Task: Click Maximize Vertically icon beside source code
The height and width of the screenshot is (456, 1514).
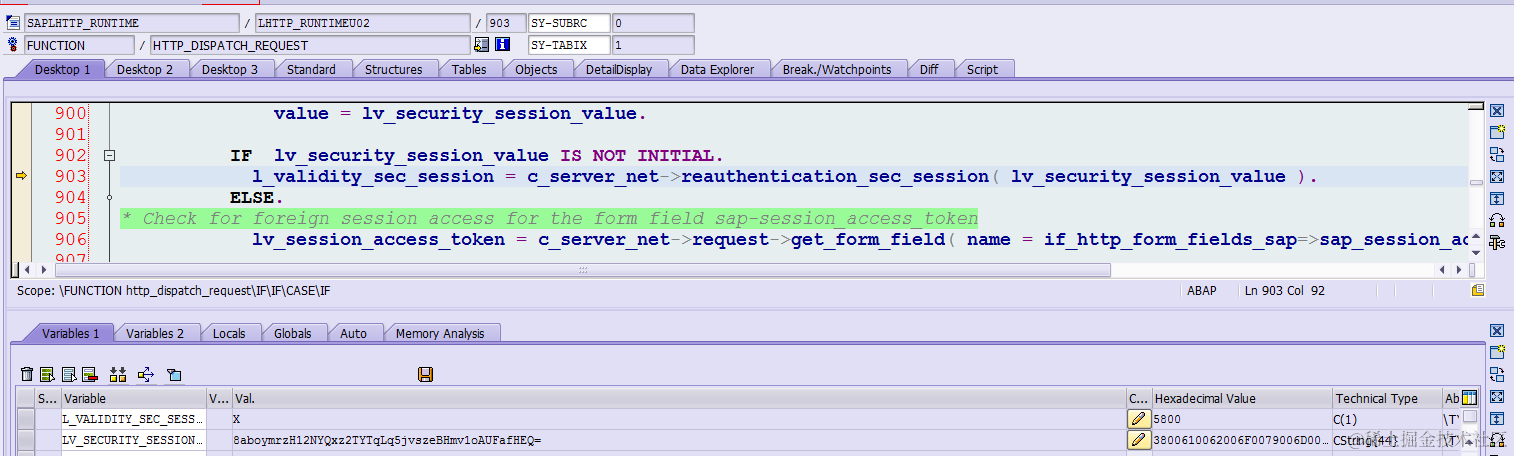Action: click(1497, 198)
